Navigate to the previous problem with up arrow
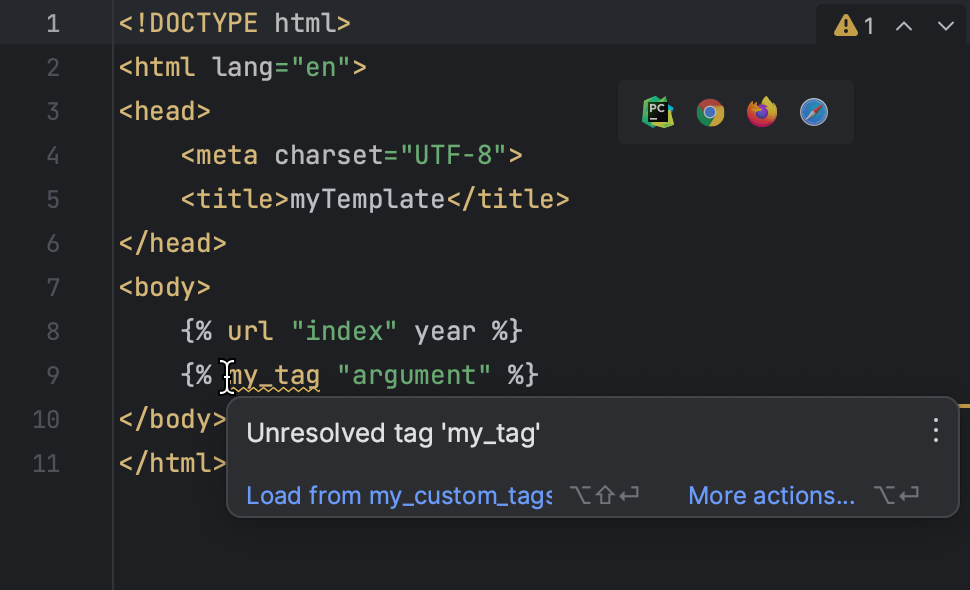 [903, 25]
